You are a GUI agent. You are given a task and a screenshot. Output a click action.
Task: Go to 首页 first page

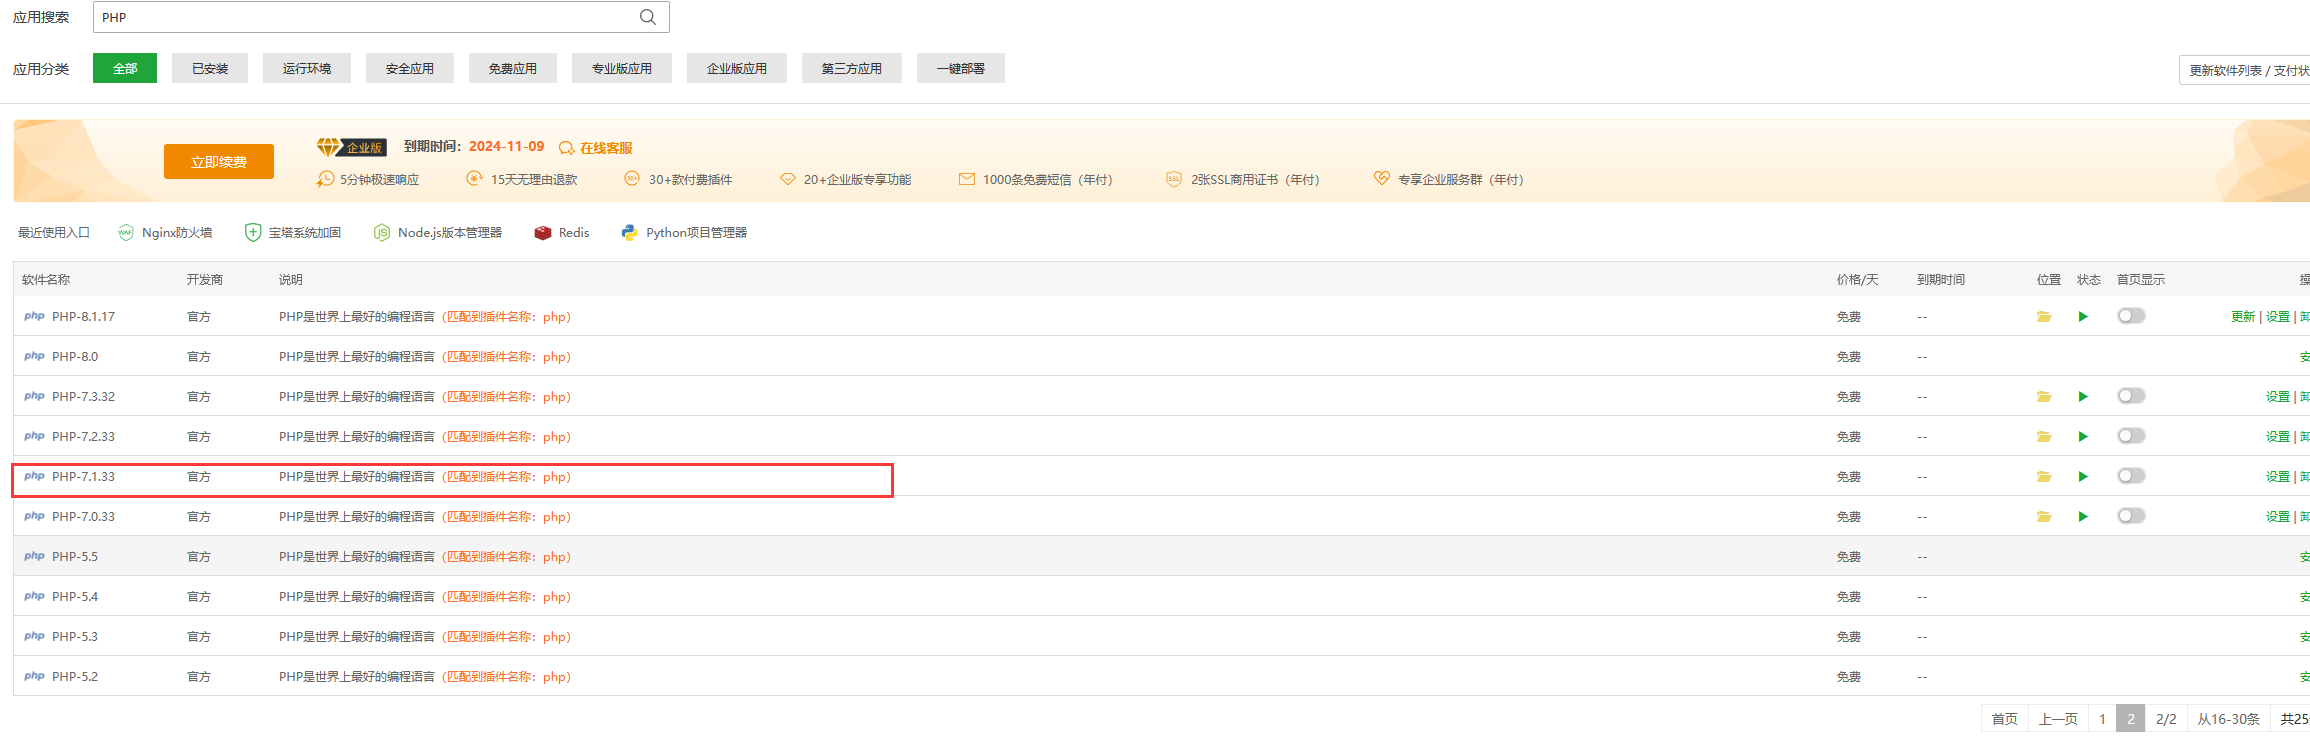[2005, 719]
